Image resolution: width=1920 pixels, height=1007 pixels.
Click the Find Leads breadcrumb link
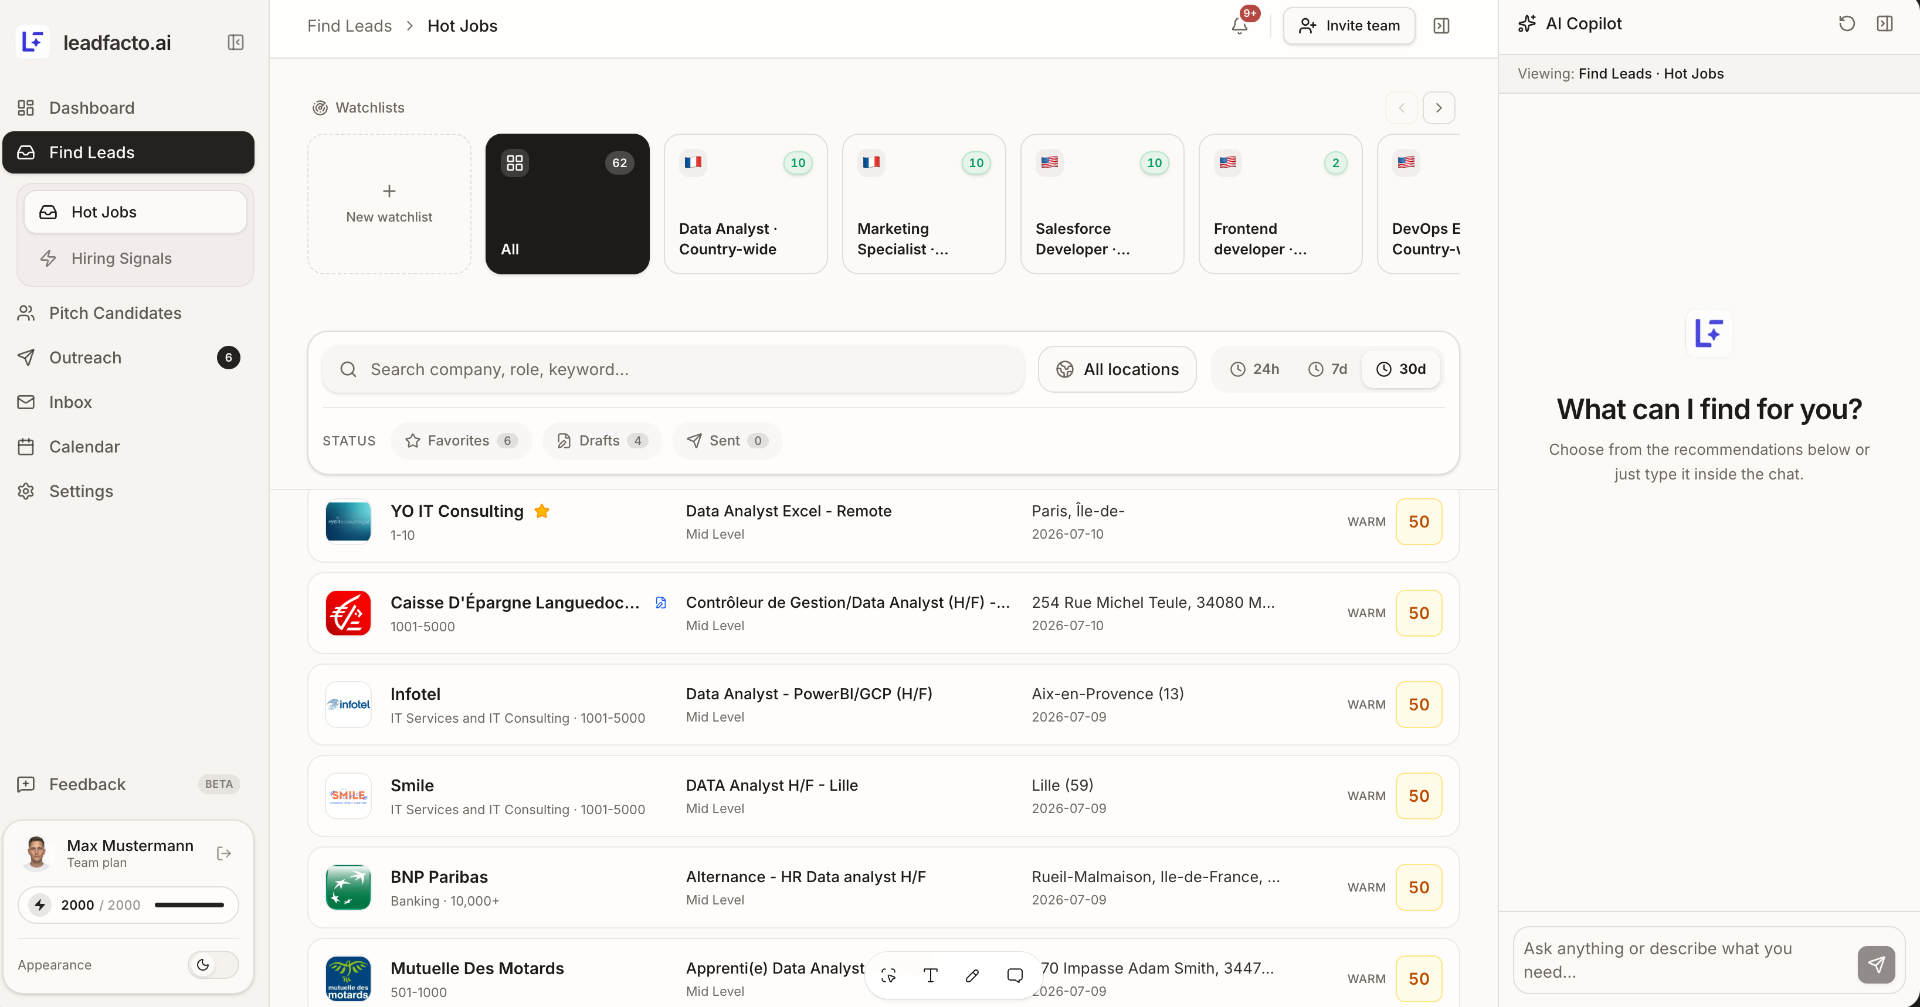pyautogui.click(x=349, y=26)
